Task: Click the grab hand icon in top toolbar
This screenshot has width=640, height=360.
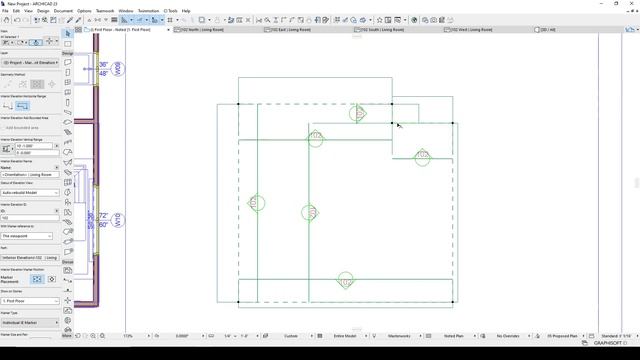Action: pos(7,20)
